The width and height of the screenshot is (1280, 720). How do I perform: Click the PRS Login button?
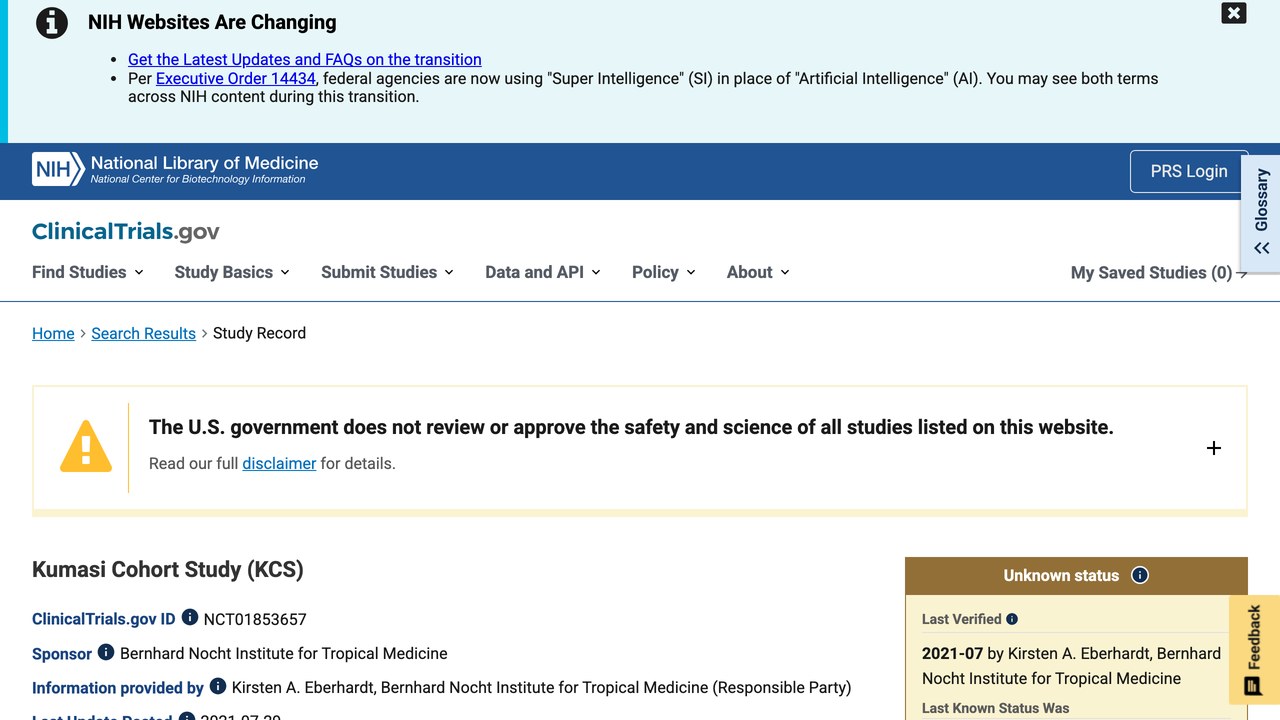coord(1189,171)
